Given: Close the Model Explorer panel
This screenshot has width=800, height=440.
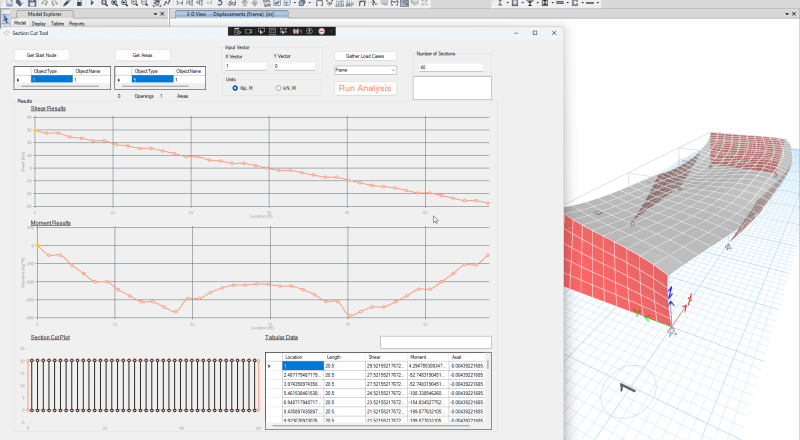Looking at the screenshot, I should pyautogui.click(x=163, y=14).
